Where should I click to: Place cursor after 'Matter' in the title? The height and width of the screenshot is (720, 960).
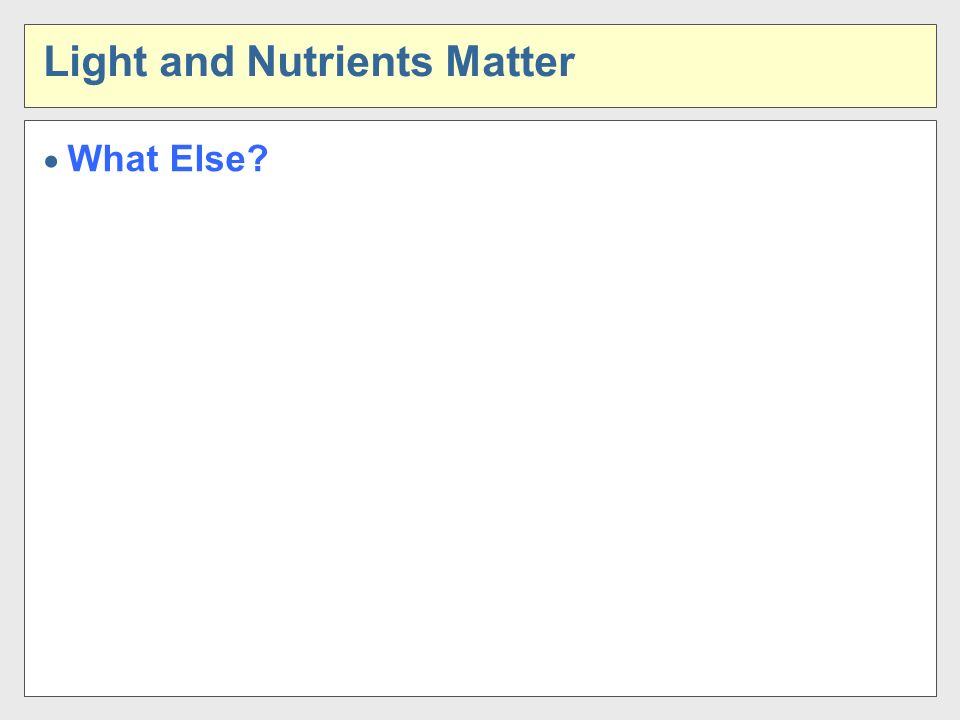[577, 62]
